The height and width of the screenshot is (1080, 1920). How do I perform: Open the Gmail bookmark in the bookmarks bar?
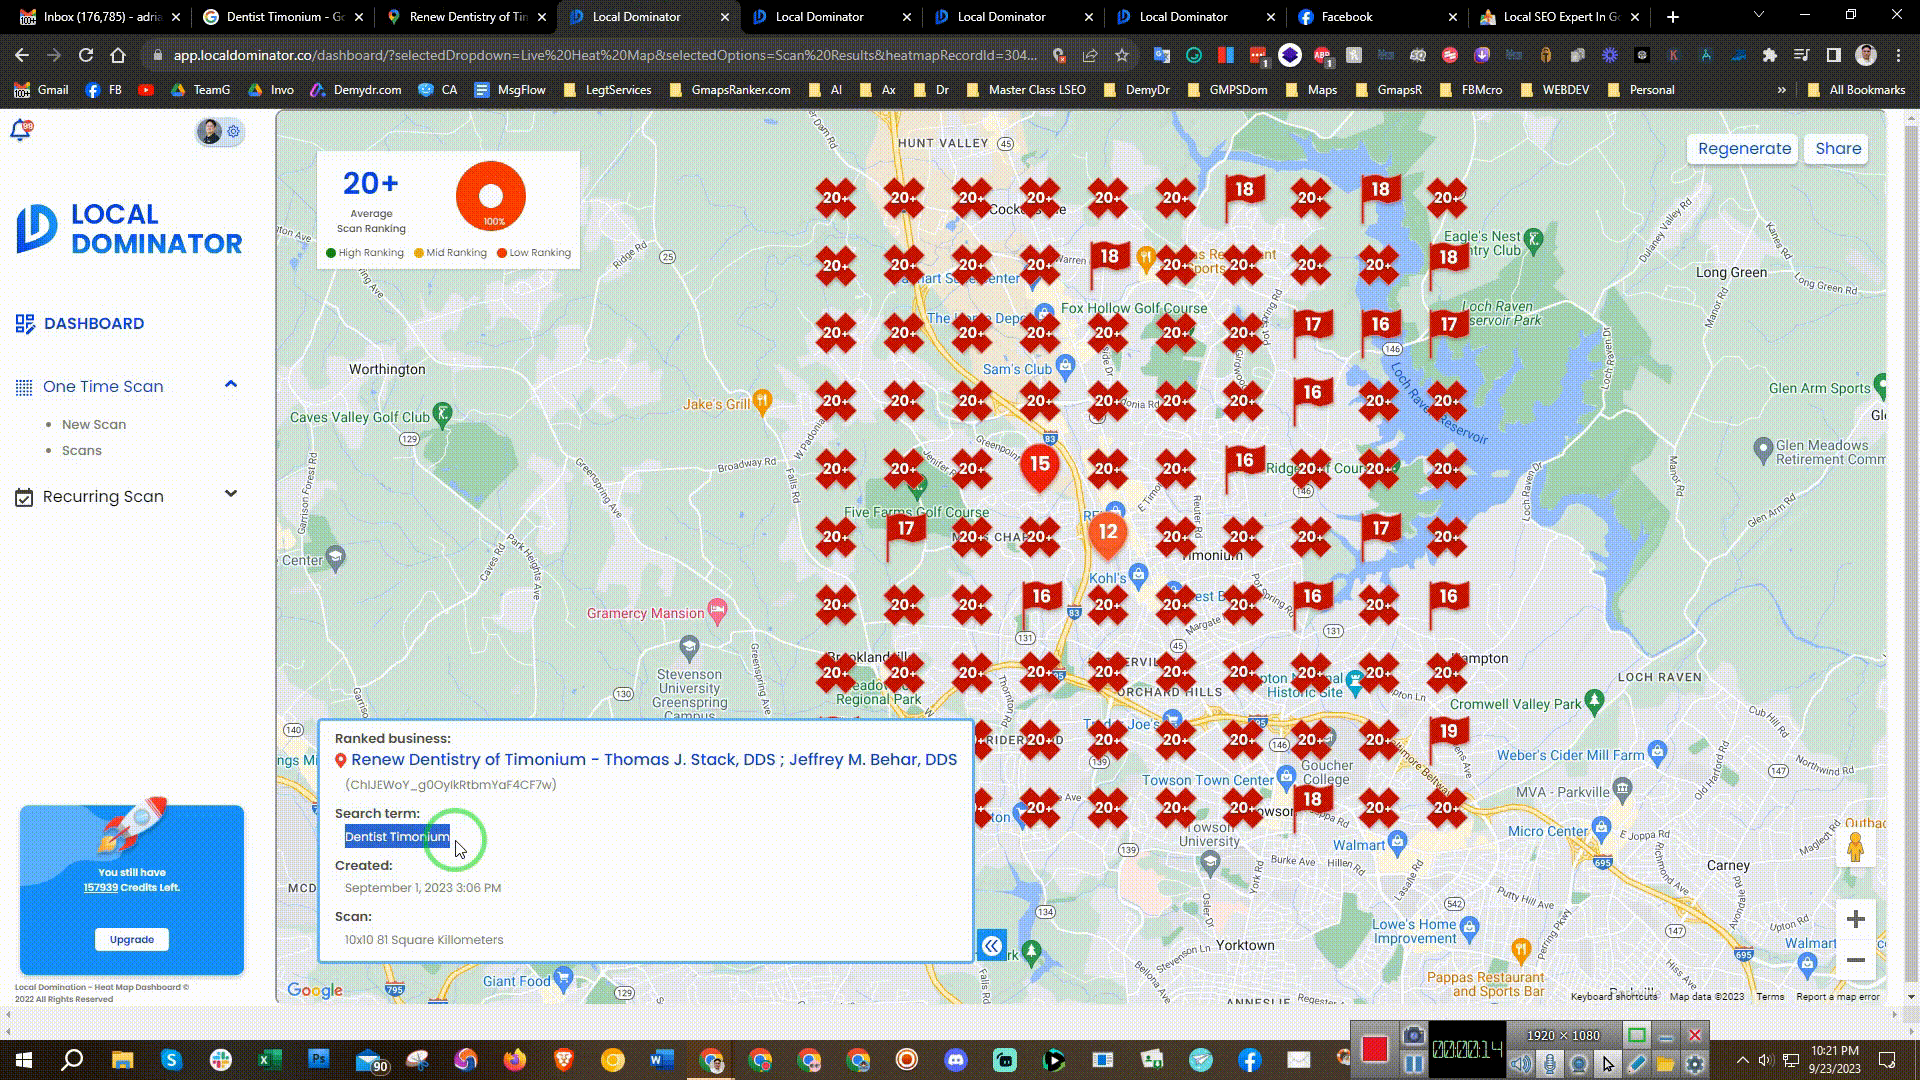42,90
